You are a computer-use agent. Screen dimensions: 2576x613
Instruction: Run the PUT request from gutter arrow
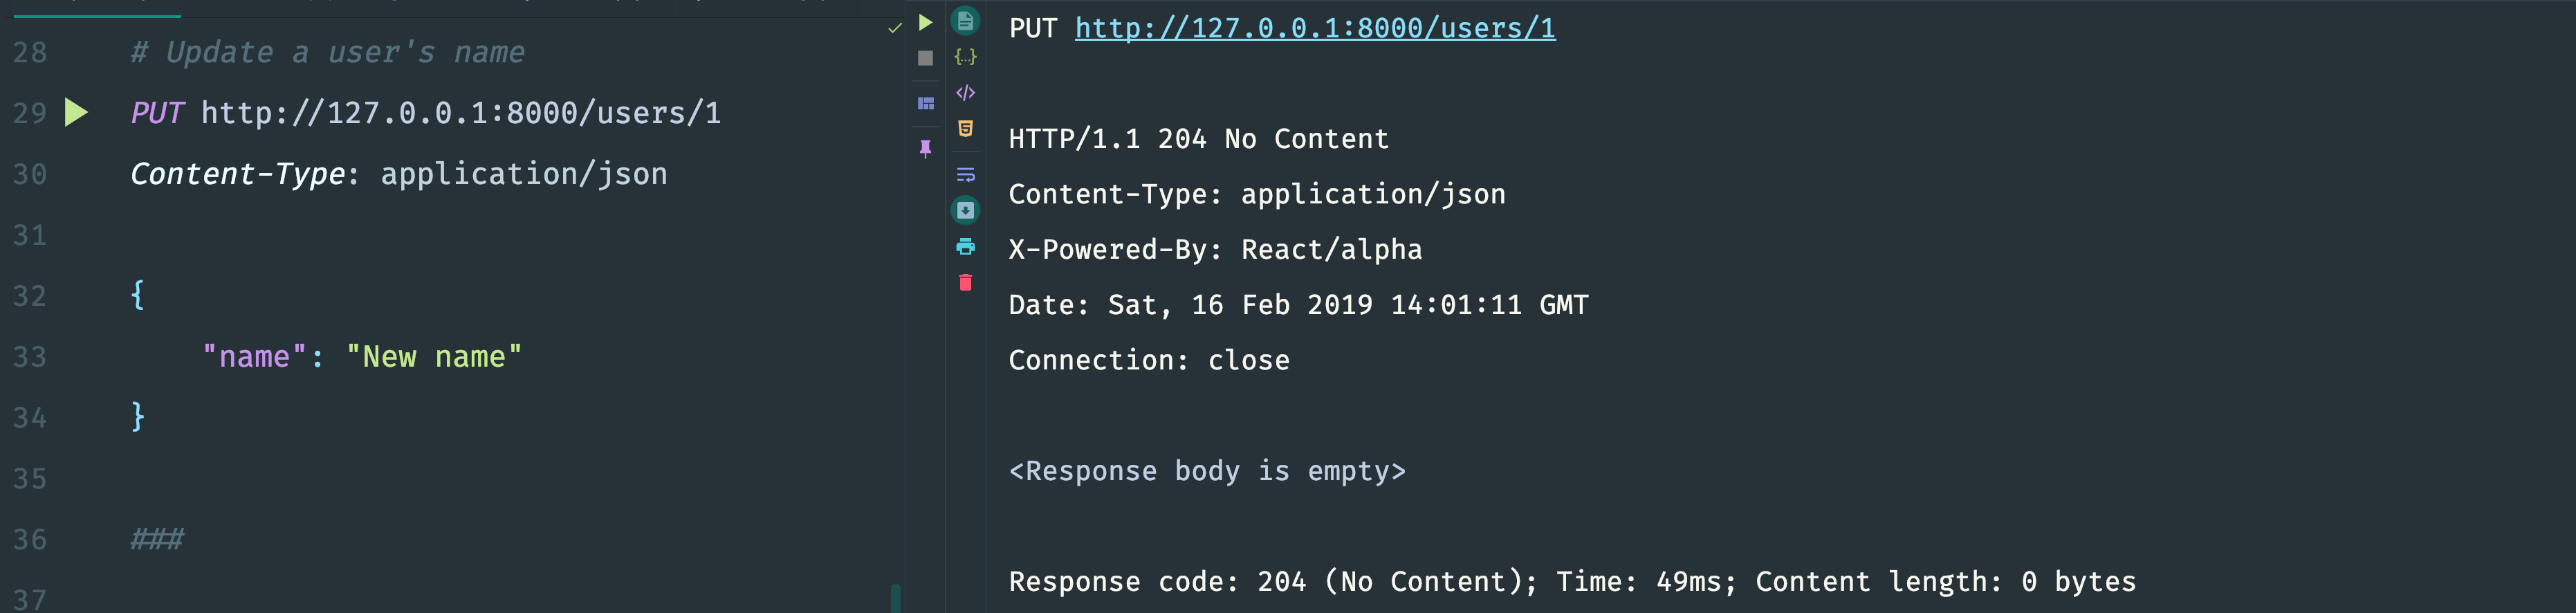(76, 112)
